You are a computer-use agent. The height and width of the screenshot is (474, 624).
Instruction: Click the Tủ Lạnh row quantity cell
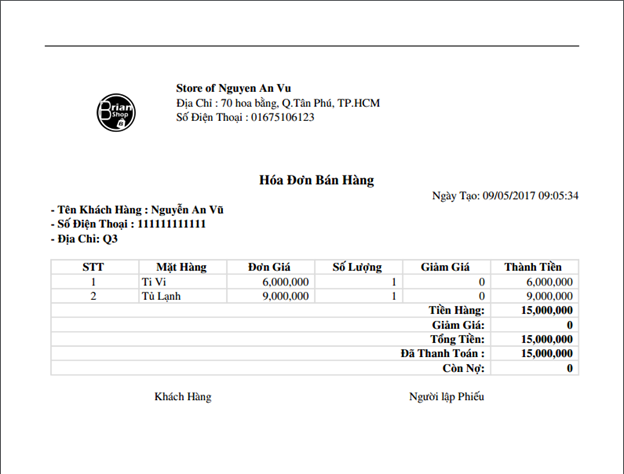pyautogui.click(x=359, y=296)
